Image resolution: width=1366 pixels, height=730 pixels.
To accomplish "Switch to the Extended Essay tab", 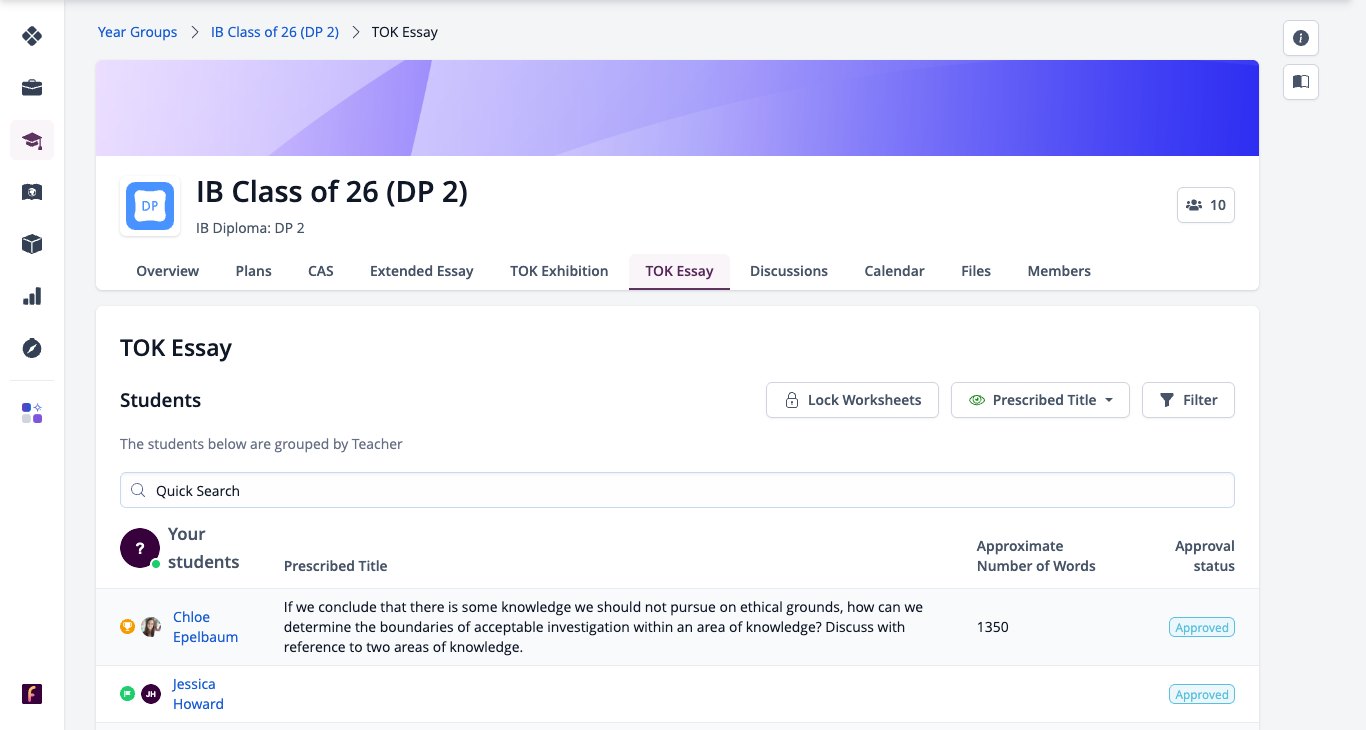I will point(421,271).
